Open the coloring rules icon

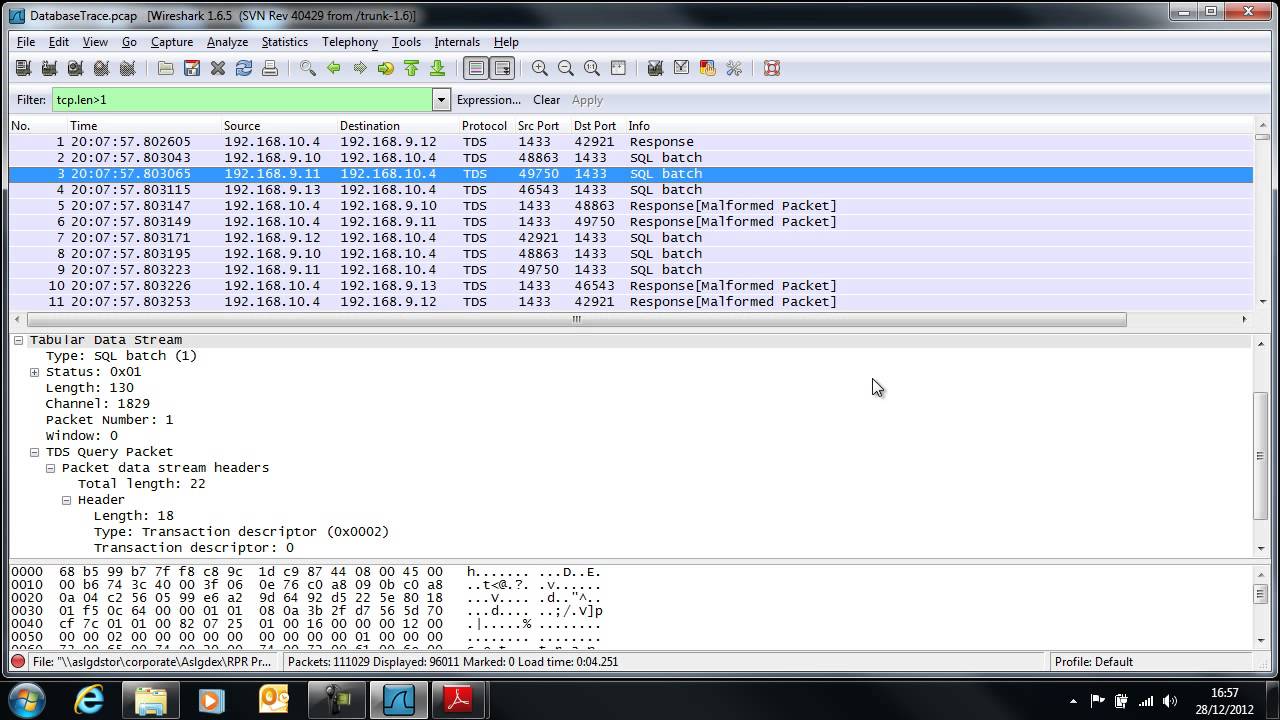click(708, 68)
